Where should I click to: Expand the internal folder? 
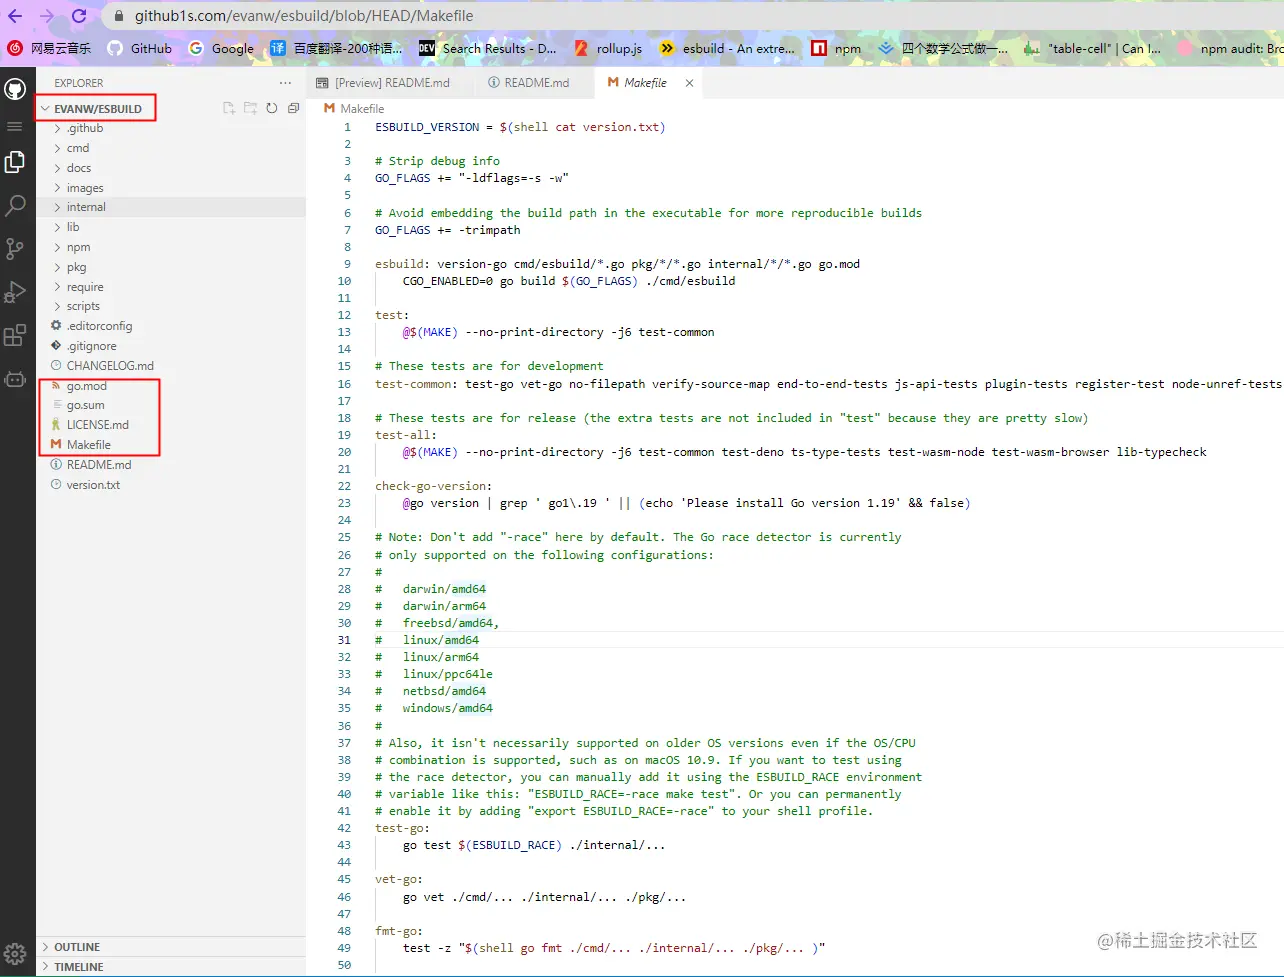pyautogui.click(x=86, y=207)
